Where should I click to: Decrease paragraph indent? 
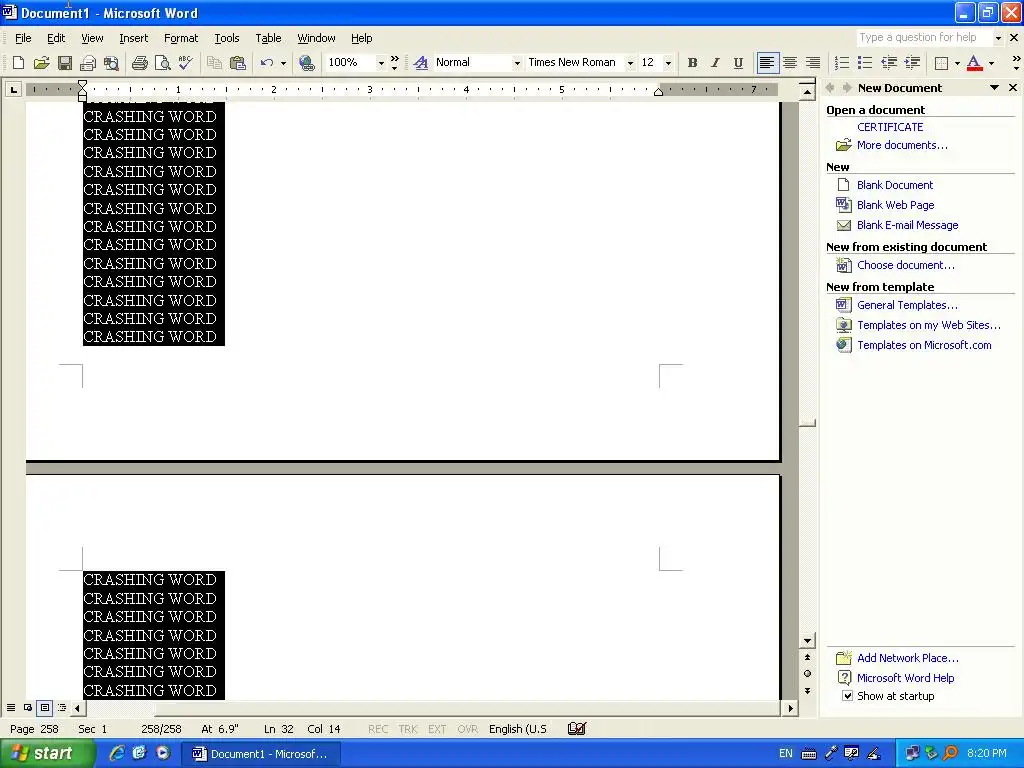889,63
